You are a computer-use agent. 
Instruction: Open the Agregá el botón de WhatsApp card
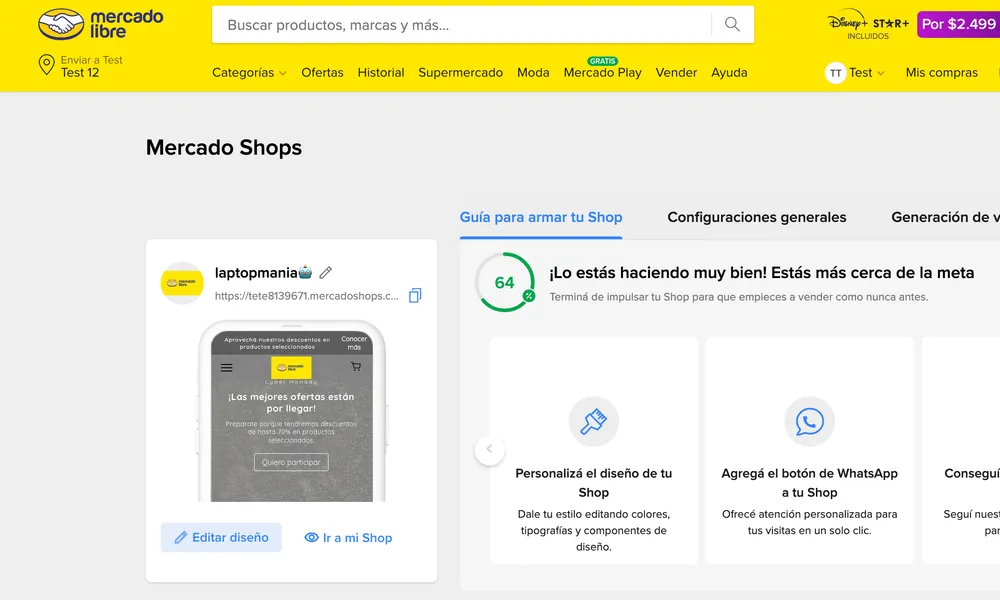click(x=809, y=450)
